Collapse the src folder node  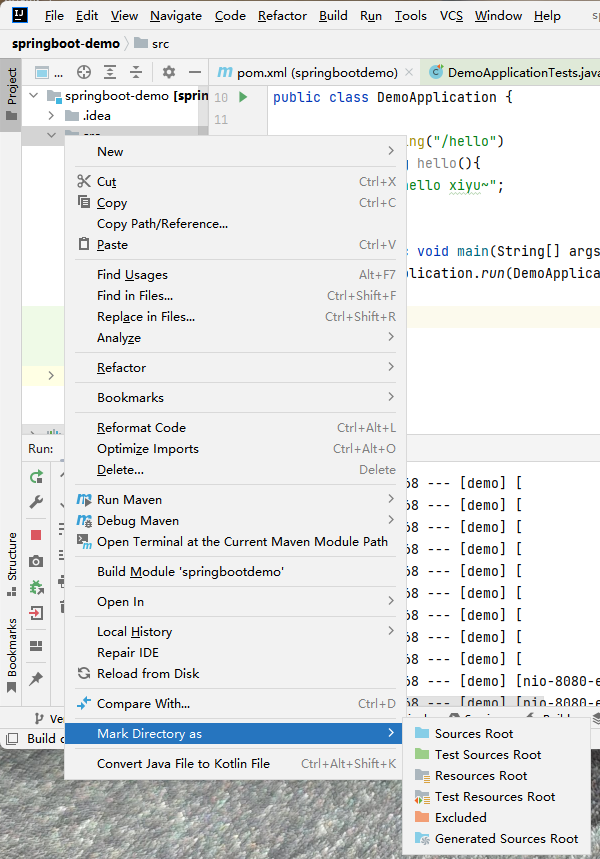(52, 134)
